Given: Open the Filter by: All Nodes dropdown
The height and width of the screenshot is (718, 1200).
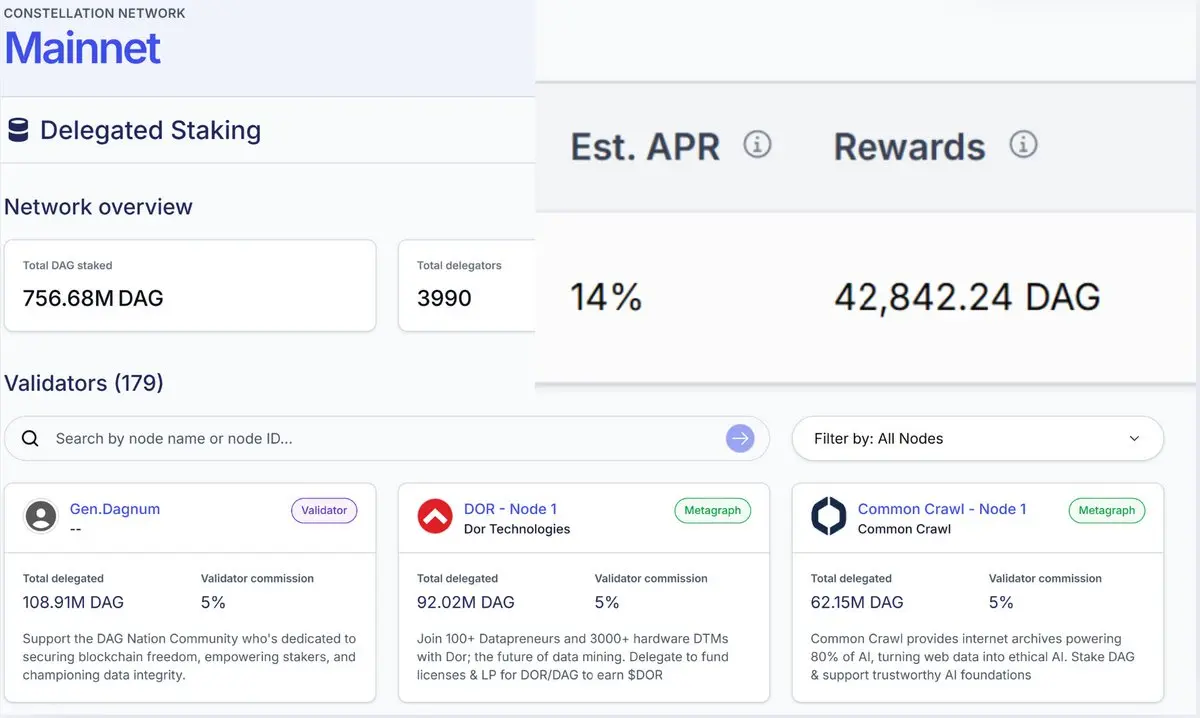Looking at the screenshot, I should point(978,438).
